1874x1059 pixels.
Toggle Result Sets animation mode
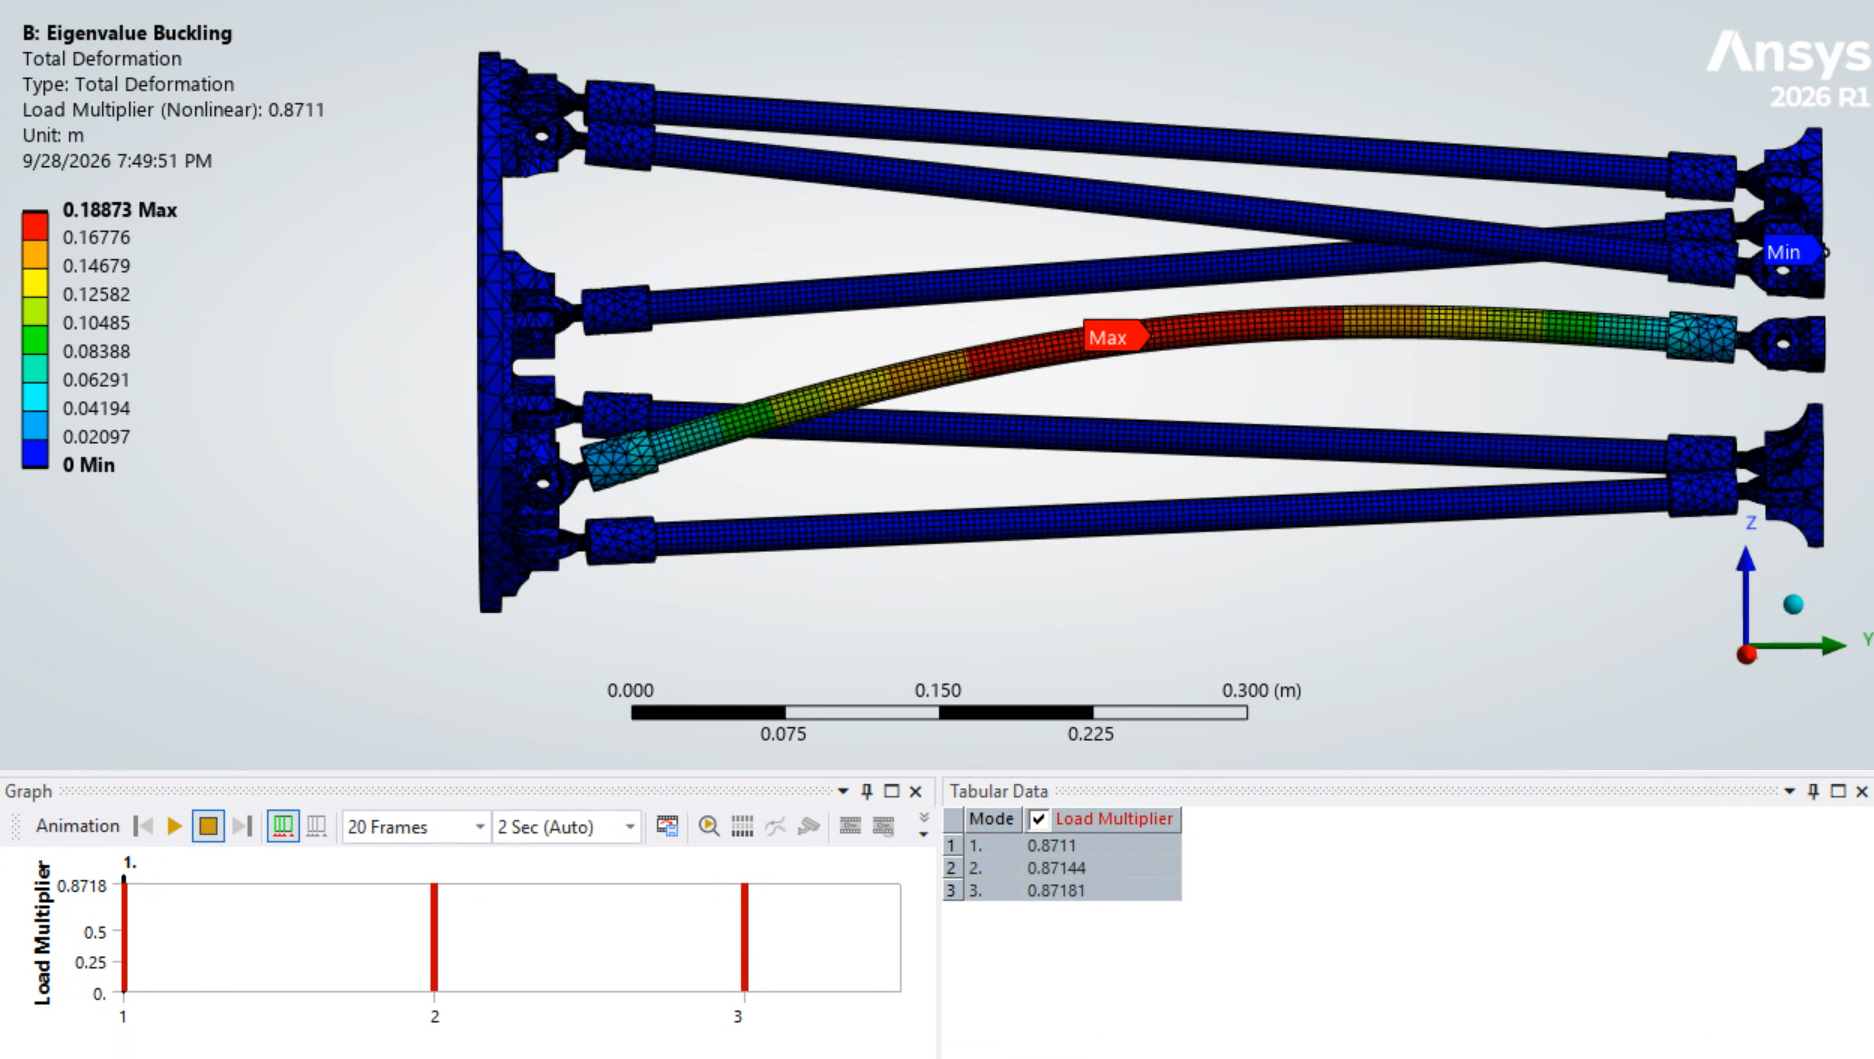(316, 826)
